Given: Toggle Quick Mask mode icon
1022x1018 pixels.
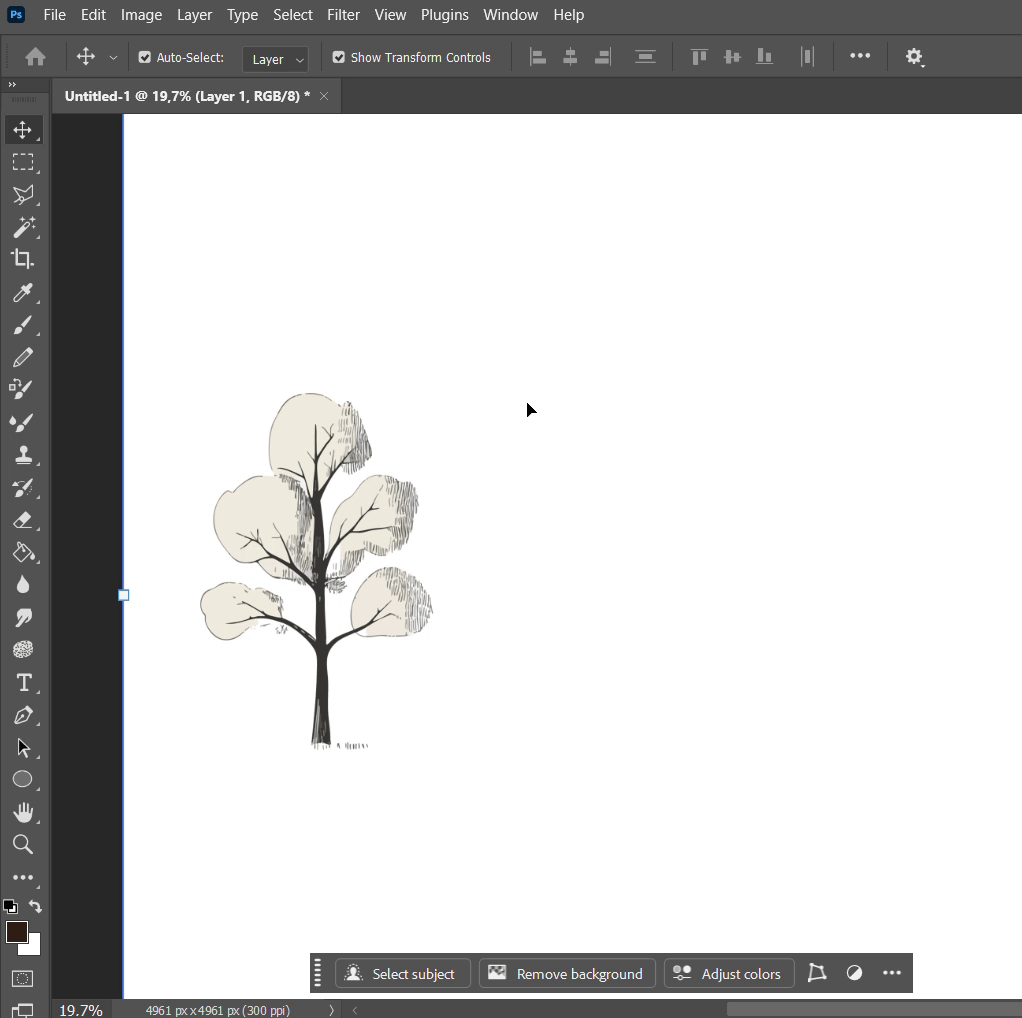Looking at the screenshot, I should click(23, 978).
